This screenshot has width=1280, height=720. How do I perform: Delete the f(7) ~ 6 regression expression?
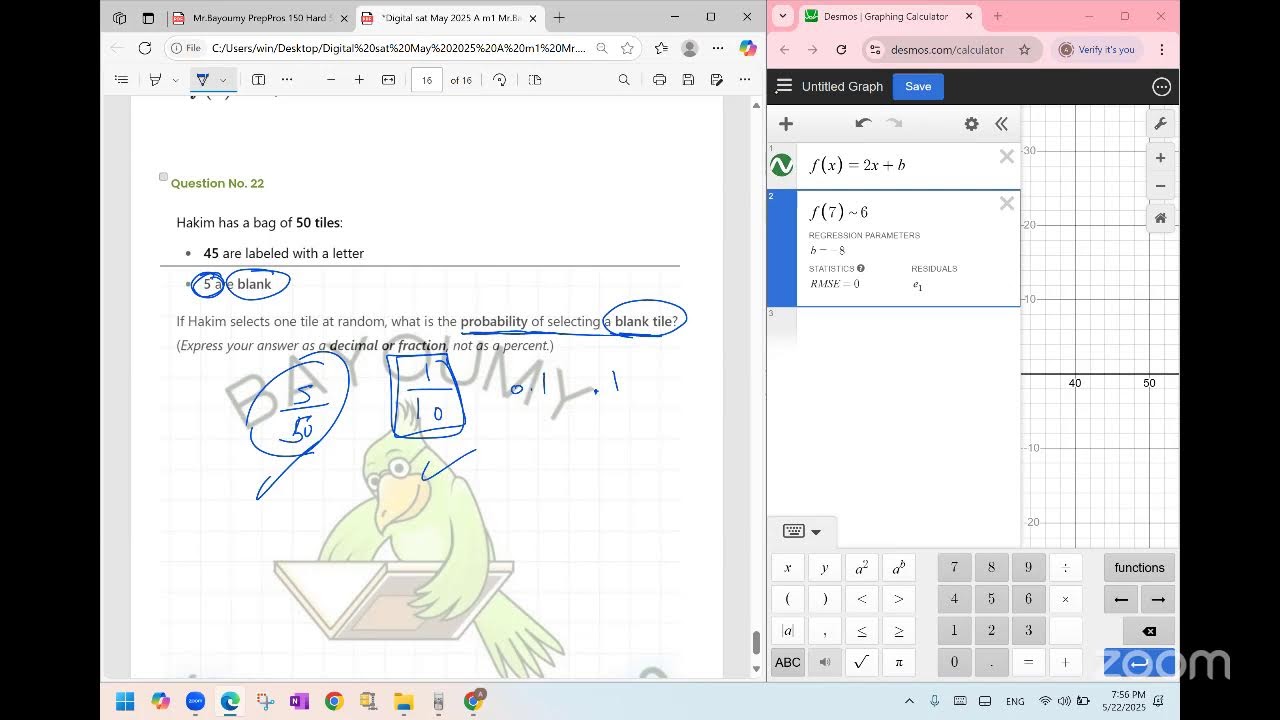click(1007, 204)
